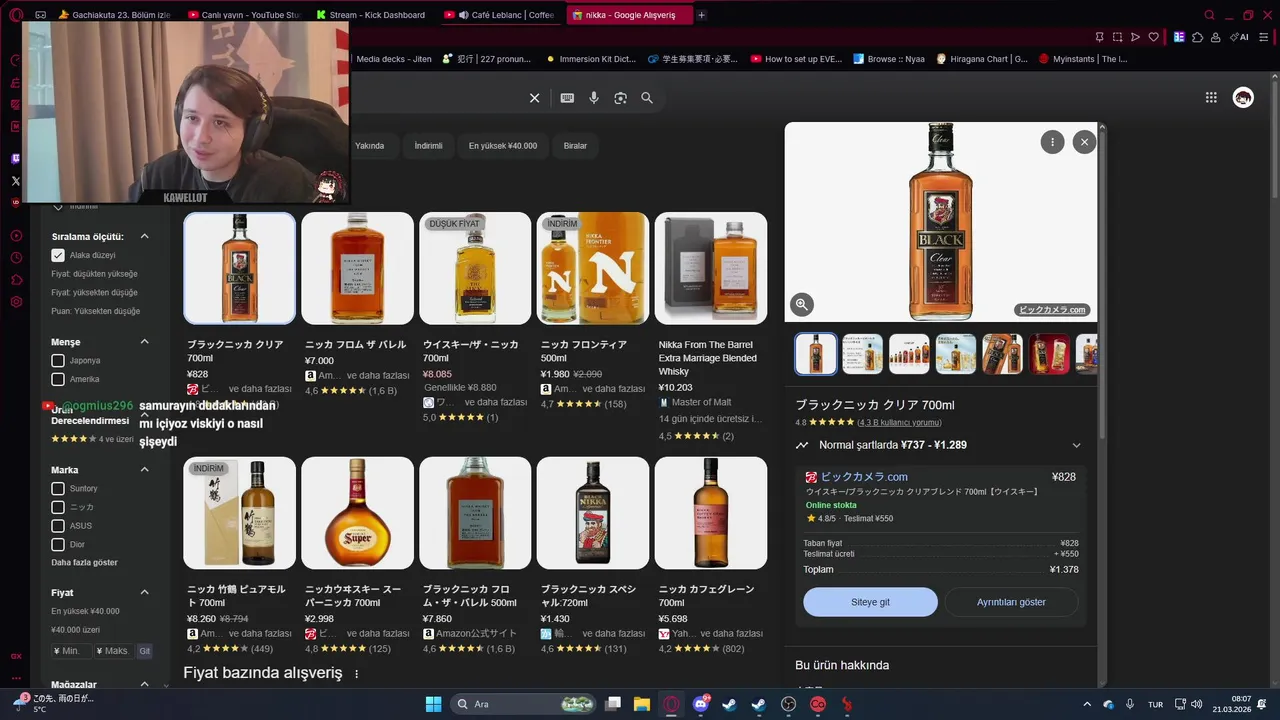Open the Twitch icon in the Opera sidebar

coord(16,158)
